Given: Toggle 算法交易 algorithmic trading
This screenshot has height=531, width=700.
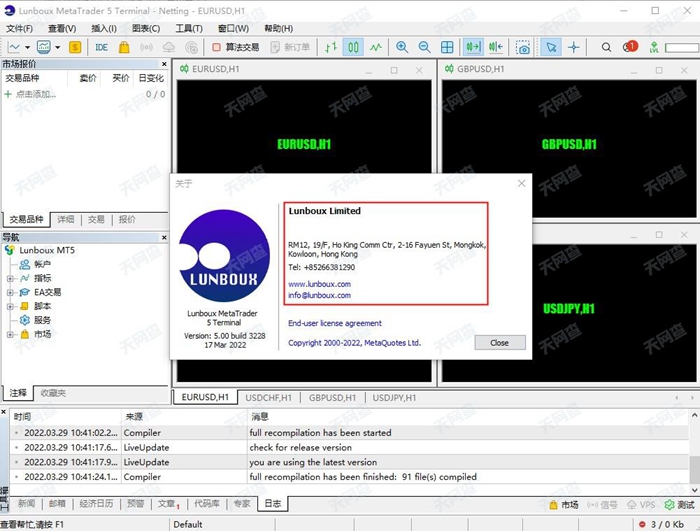Looking at the screenshot, I should click(x=235, y=47).
